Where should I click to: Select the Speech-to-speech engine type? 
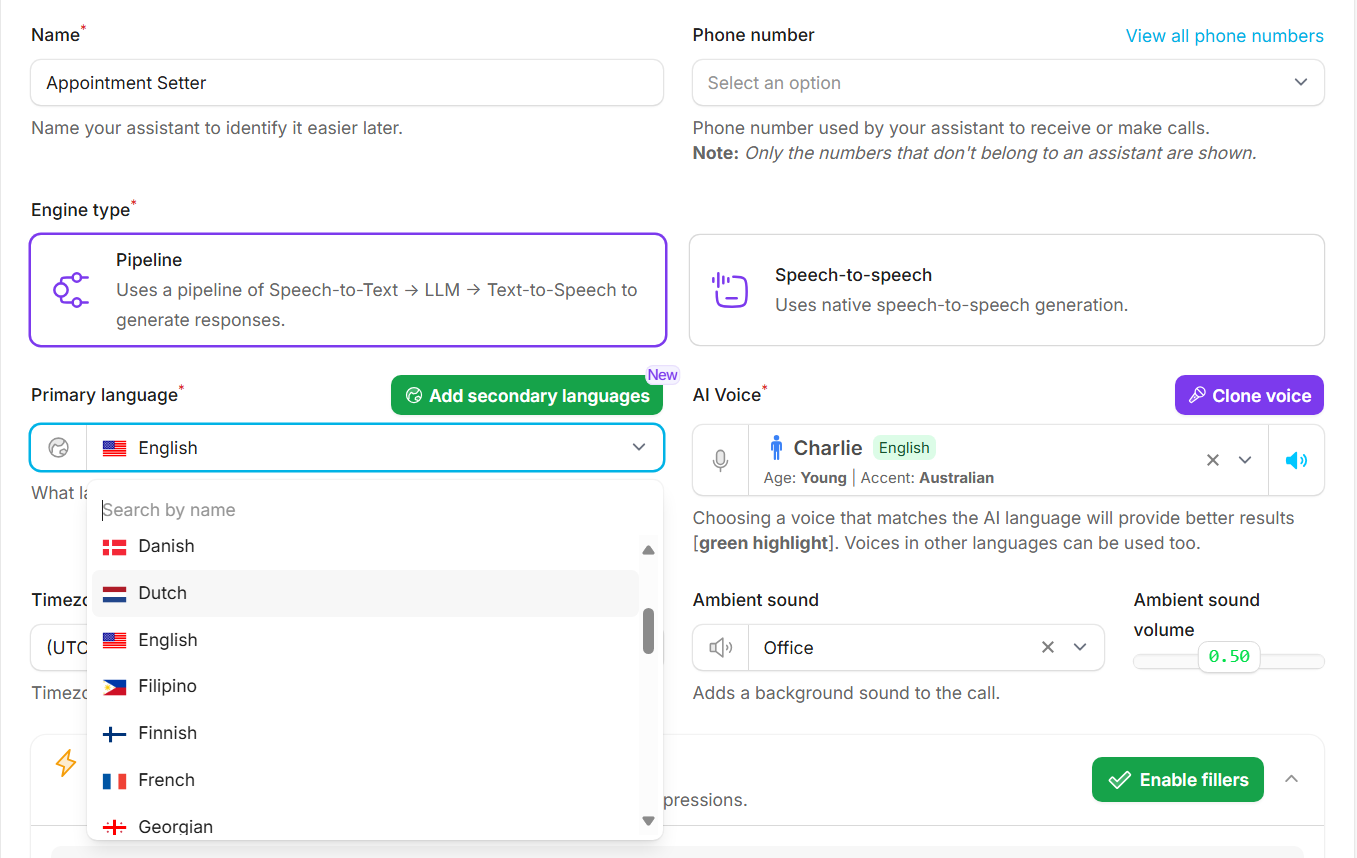(x=1006, y=290)
